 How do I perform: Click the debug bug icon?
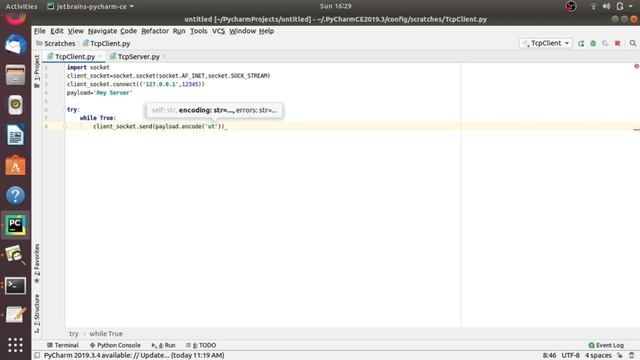click(593, 43)
